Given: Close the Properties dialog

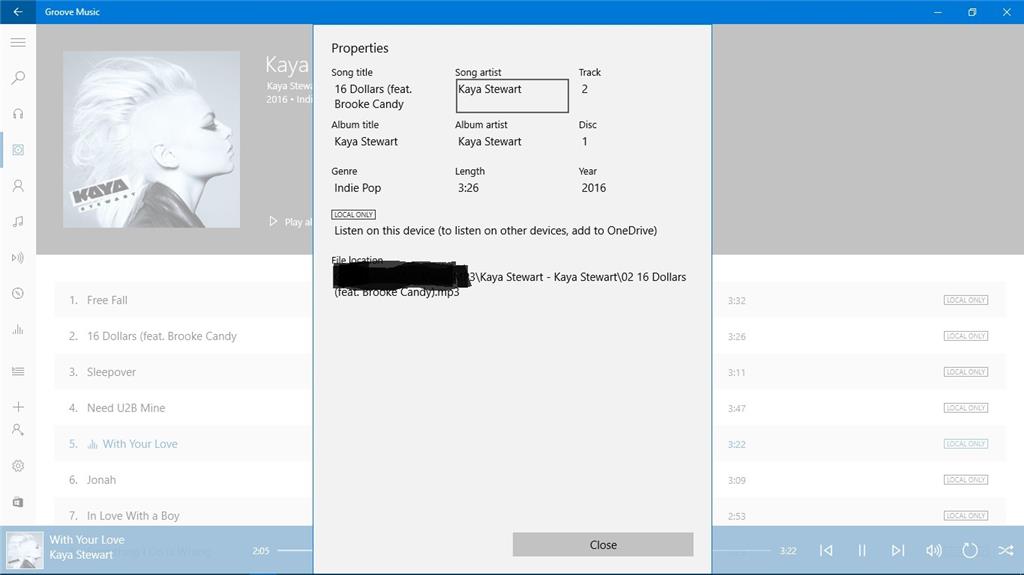Looking at the screenshot, I should 603,544.
